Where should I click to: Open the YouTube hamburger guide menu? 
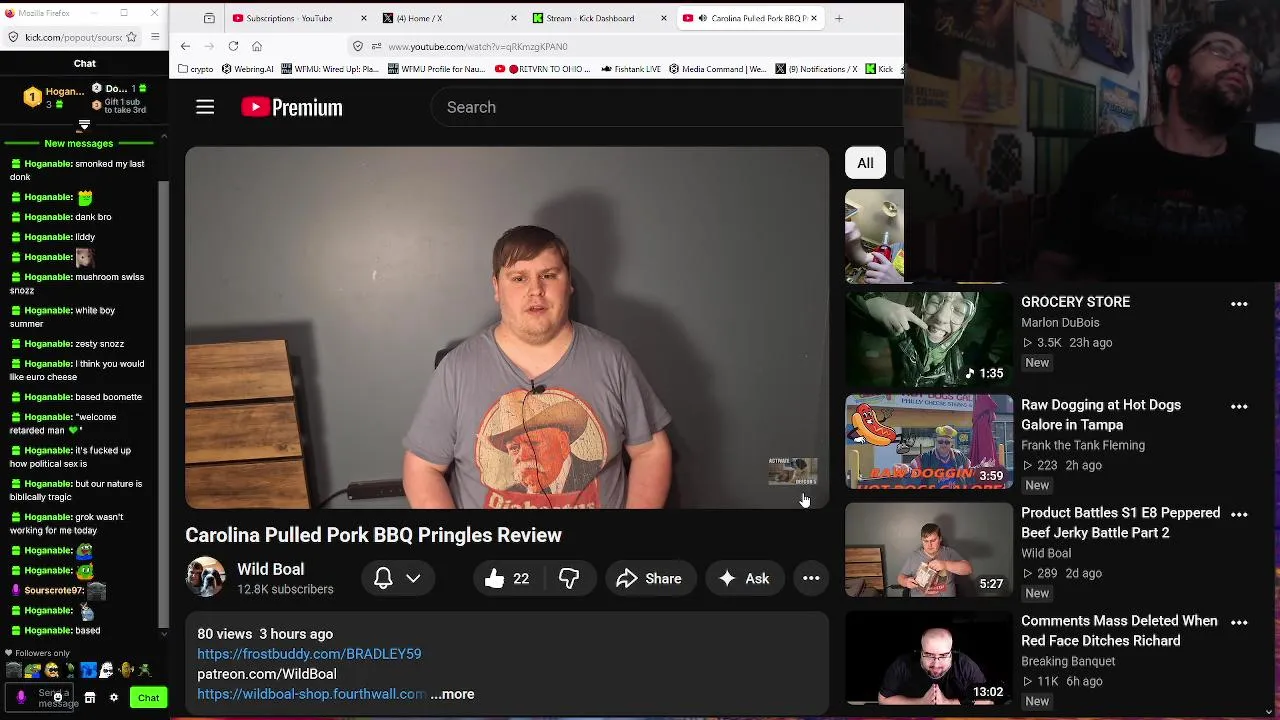[x=205, y=107]
